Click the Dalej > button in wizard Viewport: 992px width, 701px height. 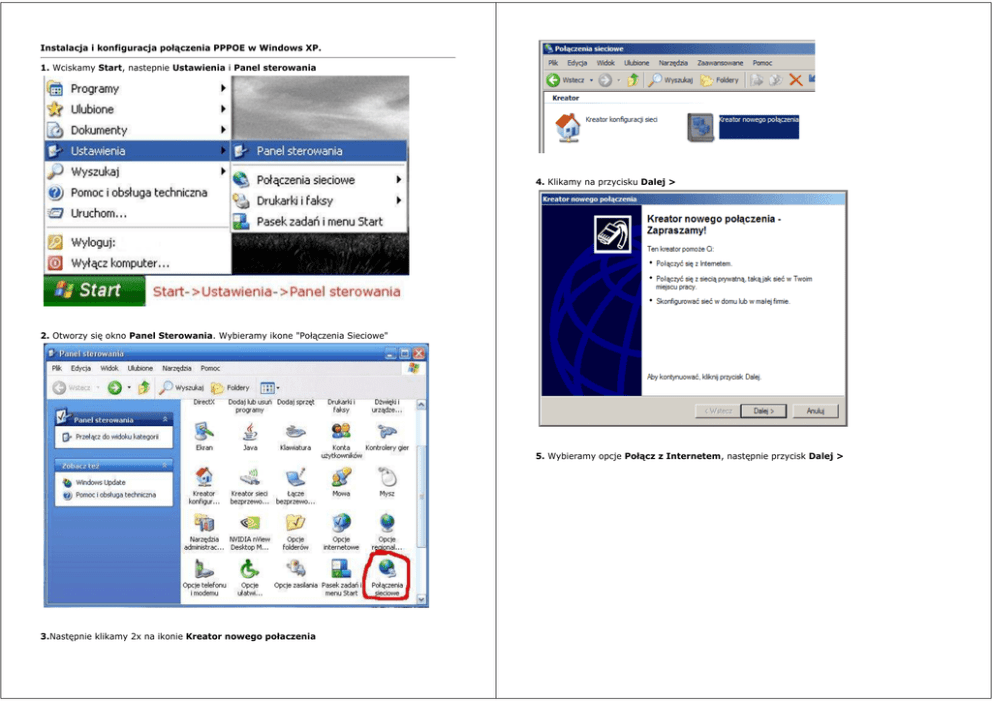[x=769, y=411]
